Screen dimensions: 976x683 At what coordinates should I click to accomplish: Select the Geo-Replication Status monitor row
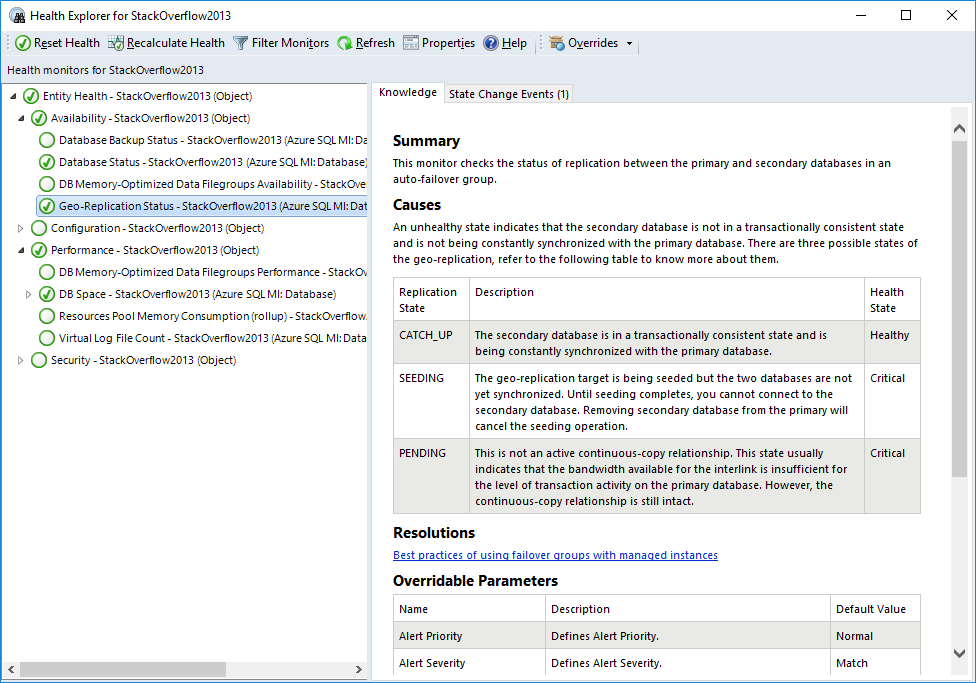202,206
